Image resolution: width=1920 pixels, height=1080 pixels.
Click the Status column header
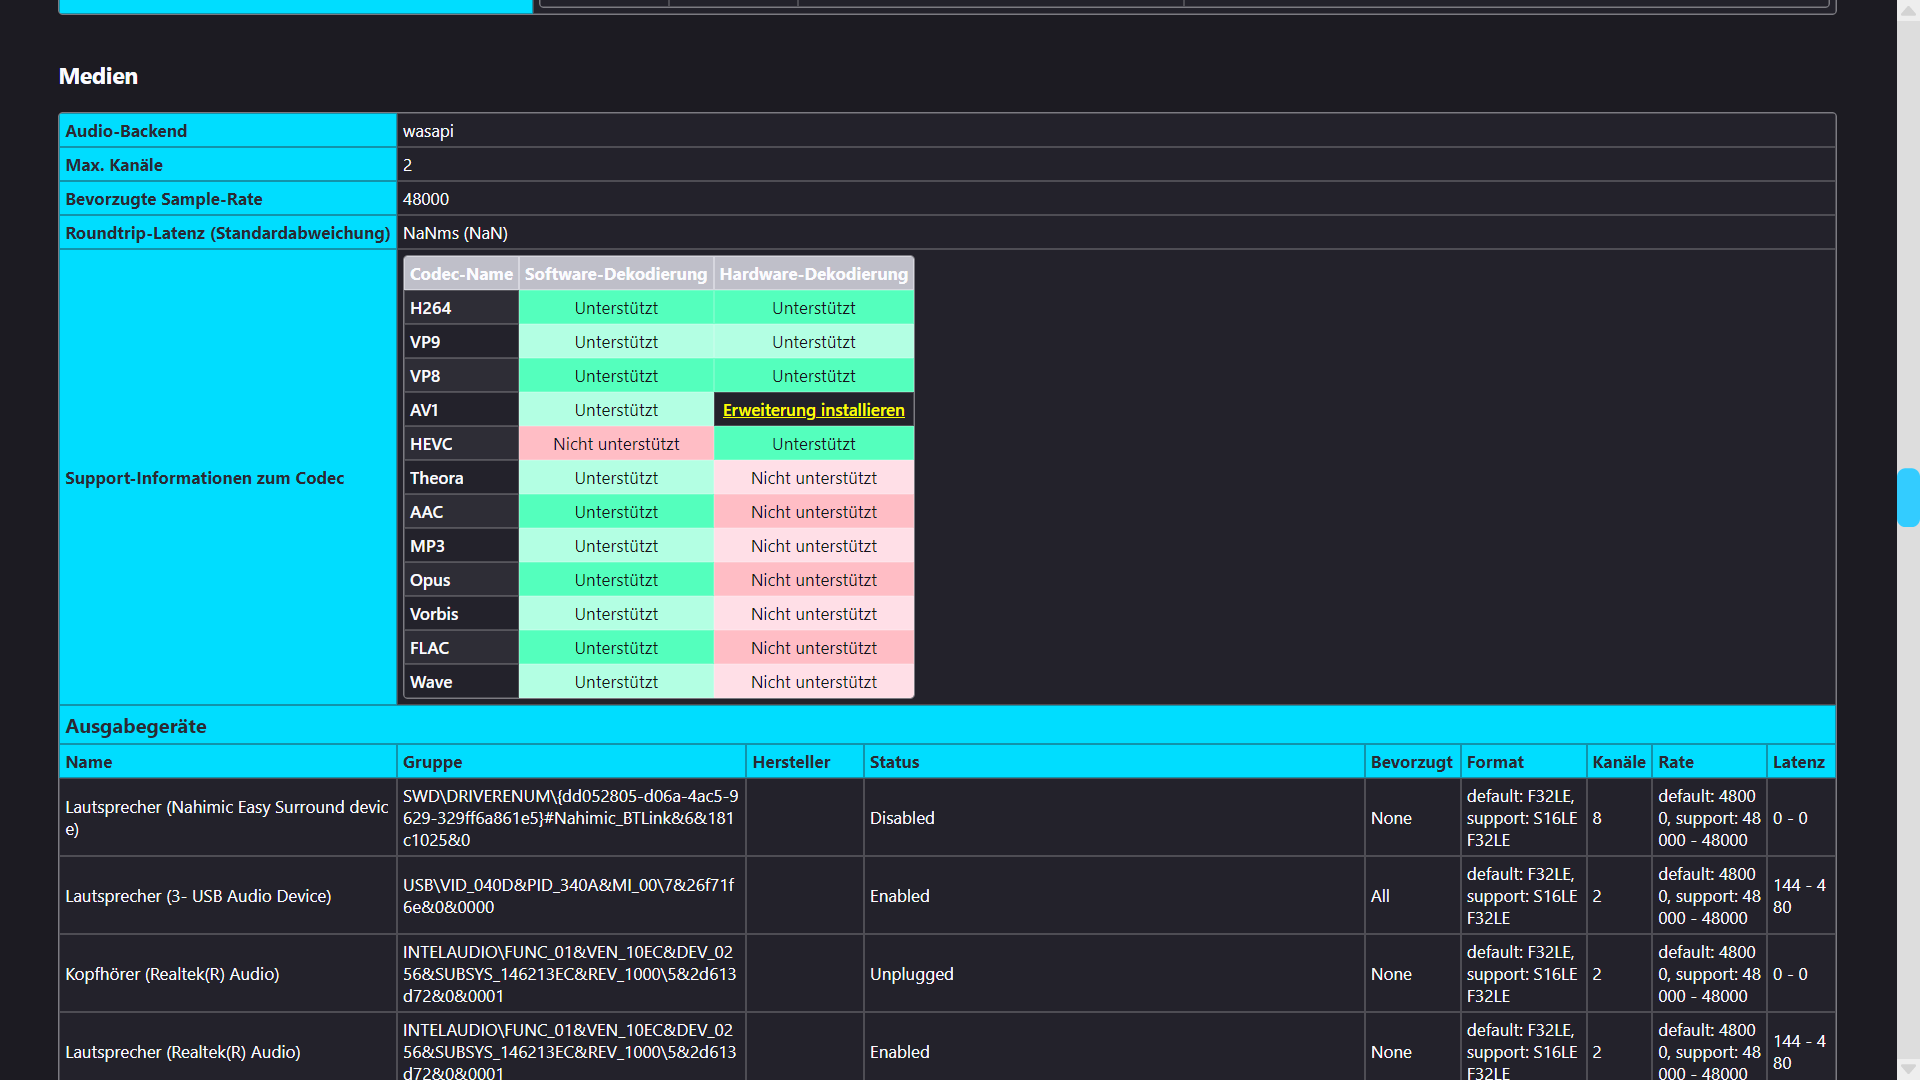pos(894,762)
